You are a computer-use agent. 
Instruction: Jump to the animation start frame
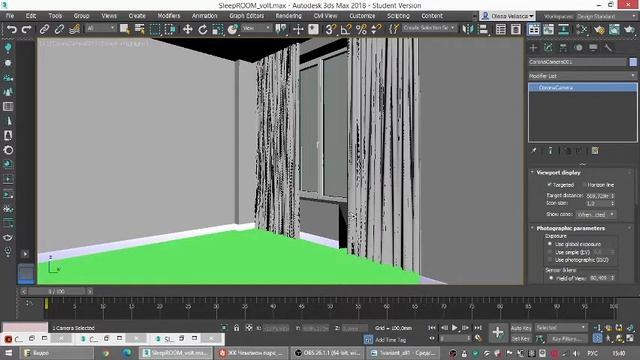[x=432, y=328]
